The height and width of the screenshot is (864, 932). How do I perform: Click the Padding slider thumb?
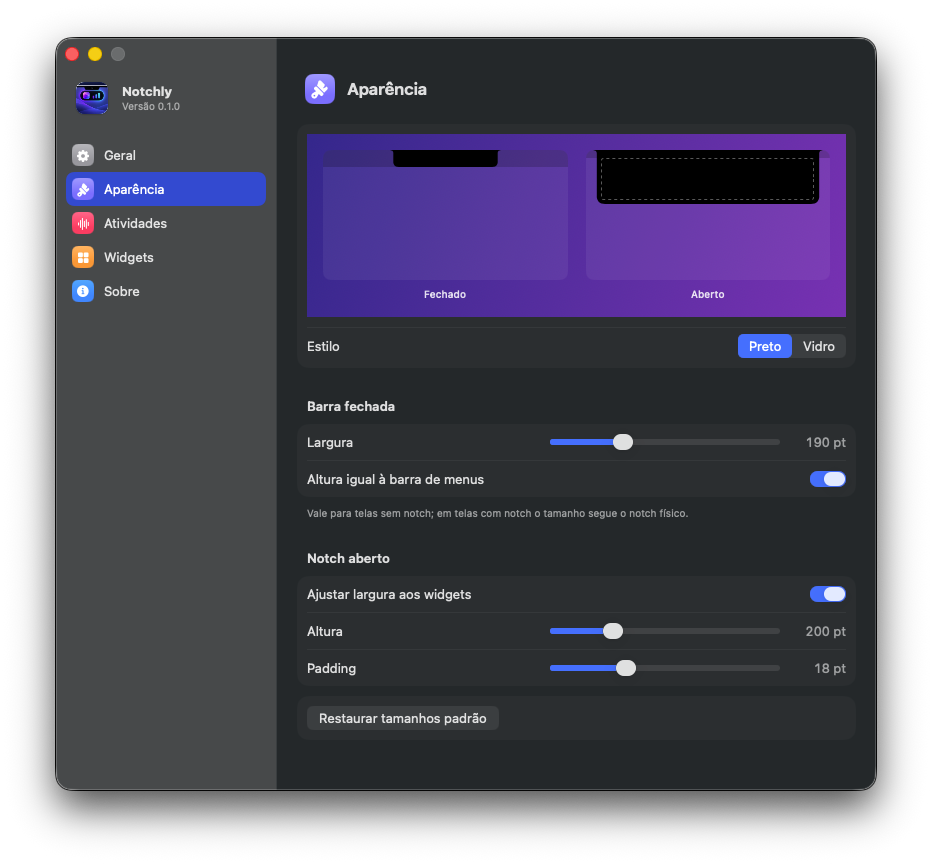tap(626, 668)
